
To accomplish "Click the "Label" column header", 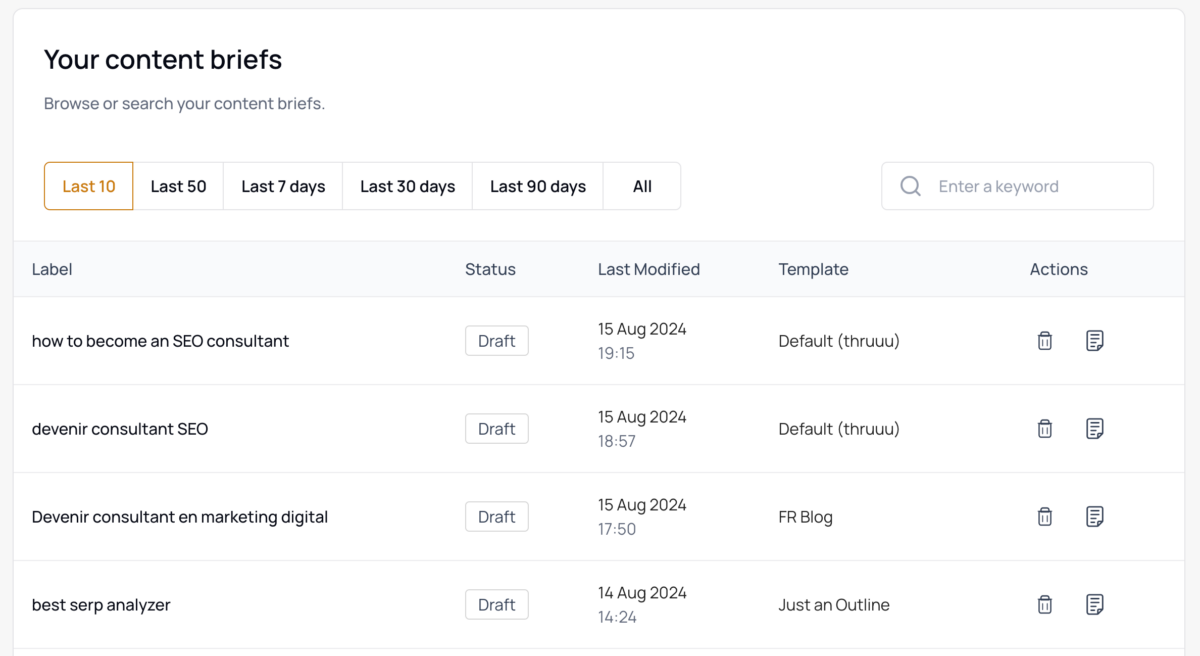I will tap(51, 269).
